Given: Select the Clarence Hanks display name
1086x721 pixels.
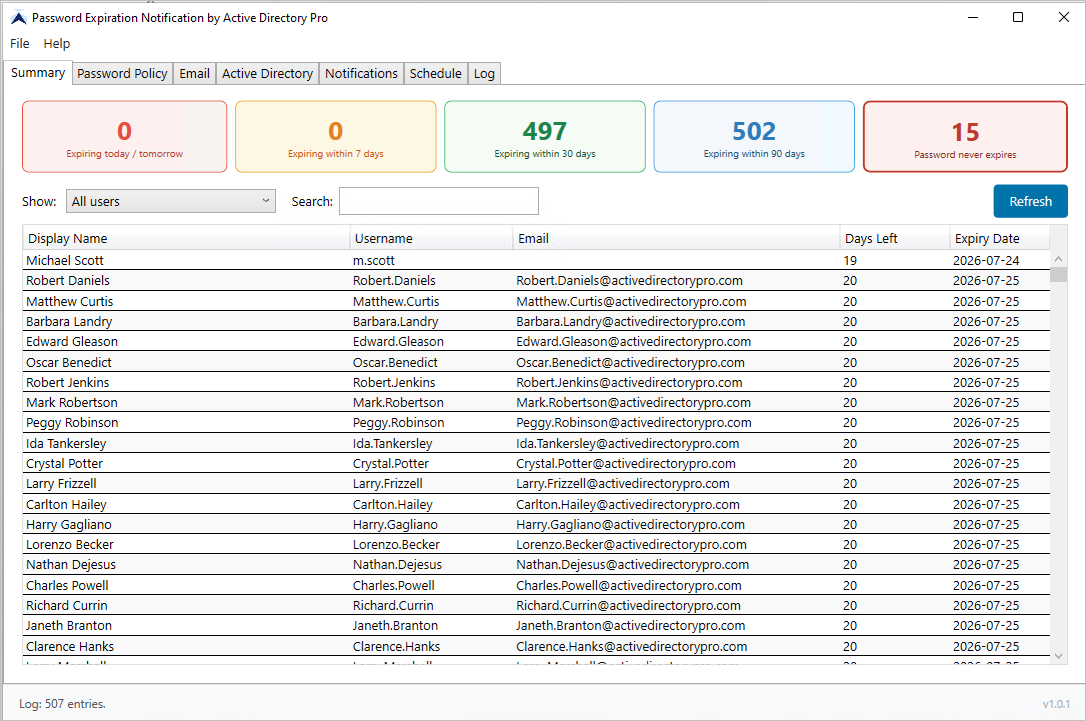Looking at the screenshot, I should (70, 646).
